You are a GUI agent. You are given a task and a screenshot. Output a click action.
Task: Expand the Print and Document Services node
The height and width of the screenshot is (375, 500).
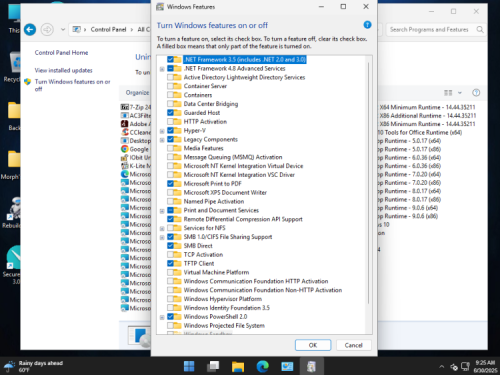pos(162,211)
